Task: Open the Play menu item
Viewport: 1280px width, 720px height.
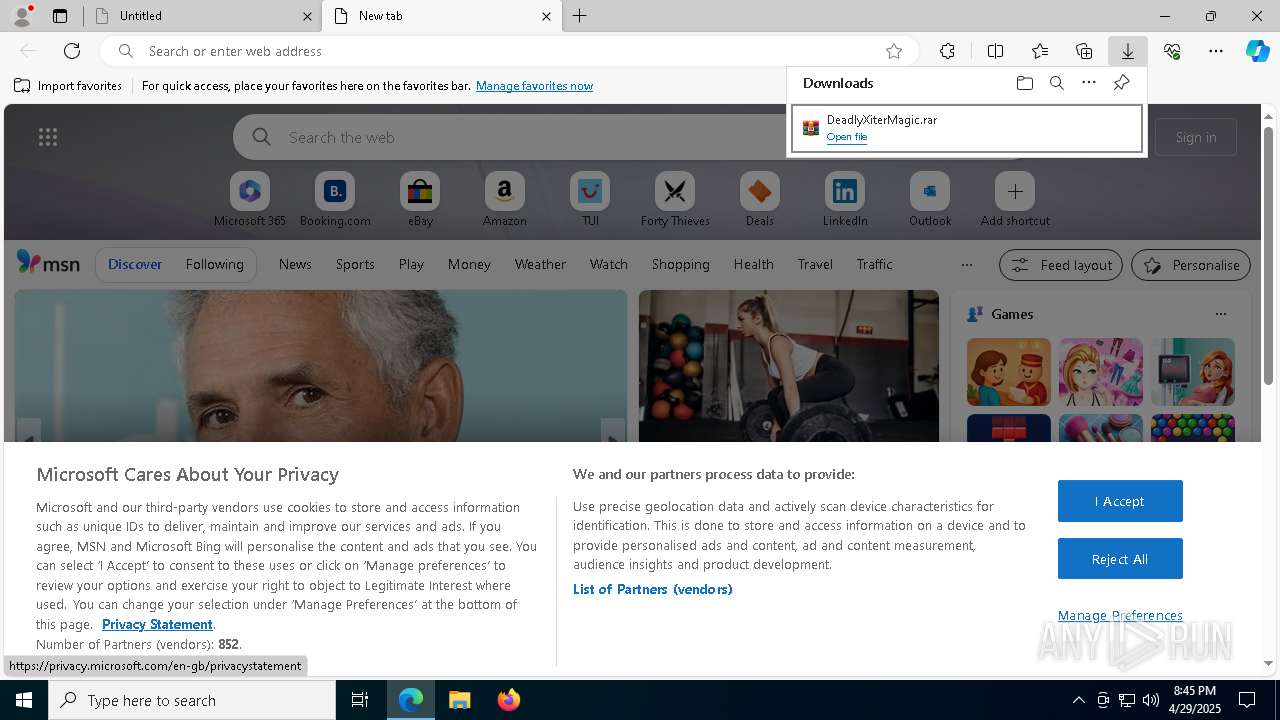Action: point(411,264)
